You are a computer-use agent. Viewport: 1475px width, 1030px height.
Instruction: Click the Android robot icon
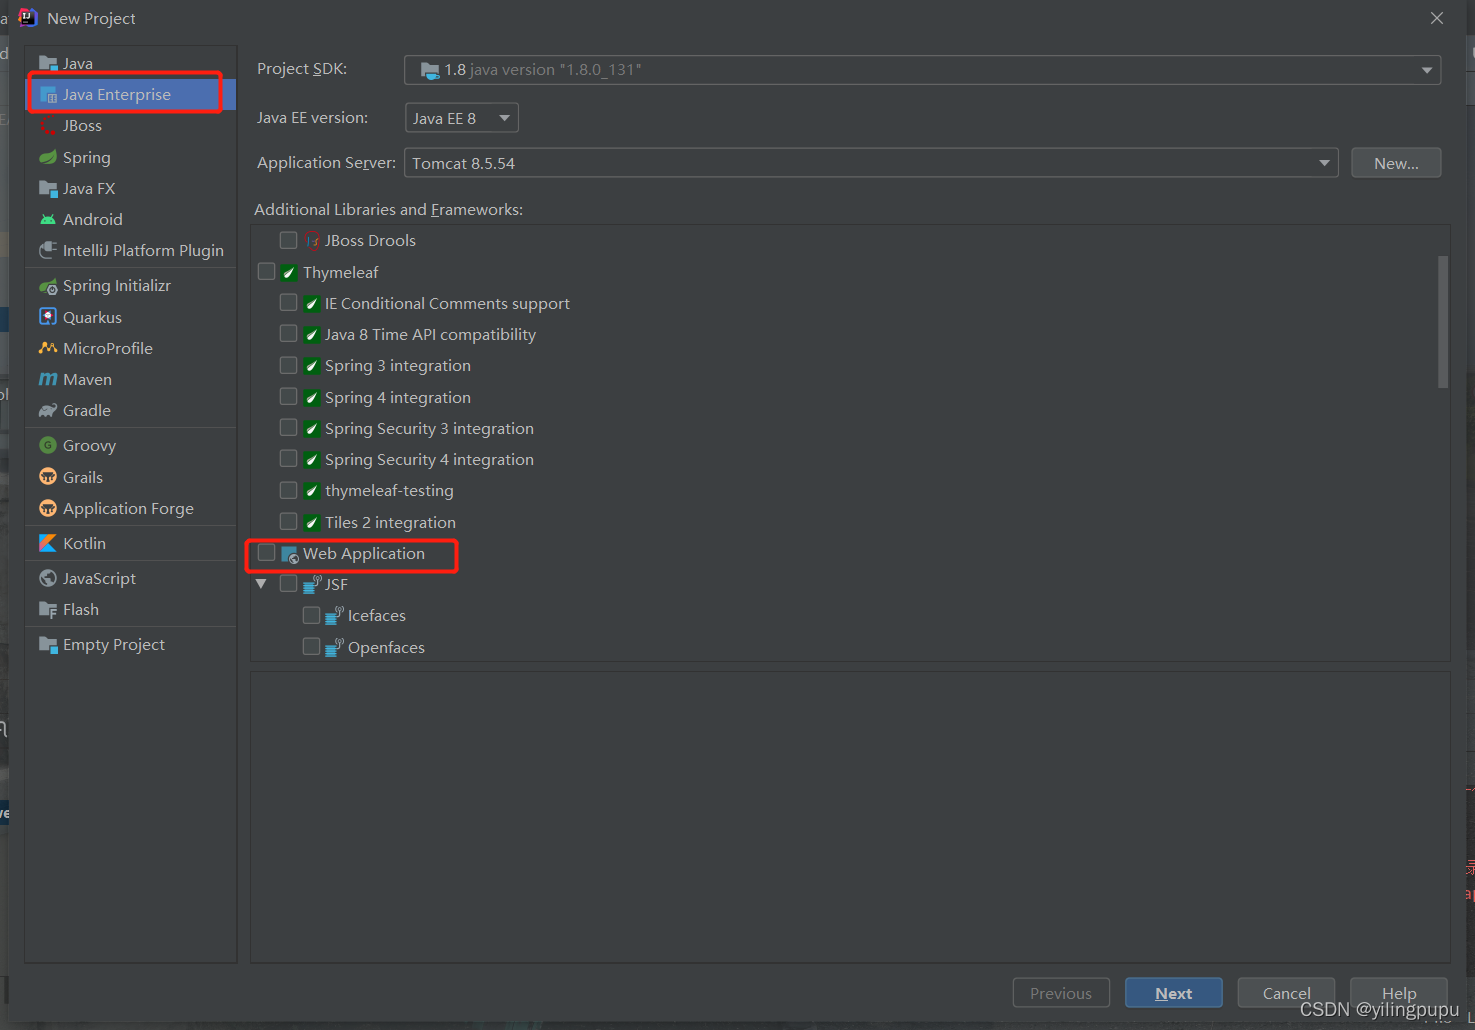click(x=48, y=219)
